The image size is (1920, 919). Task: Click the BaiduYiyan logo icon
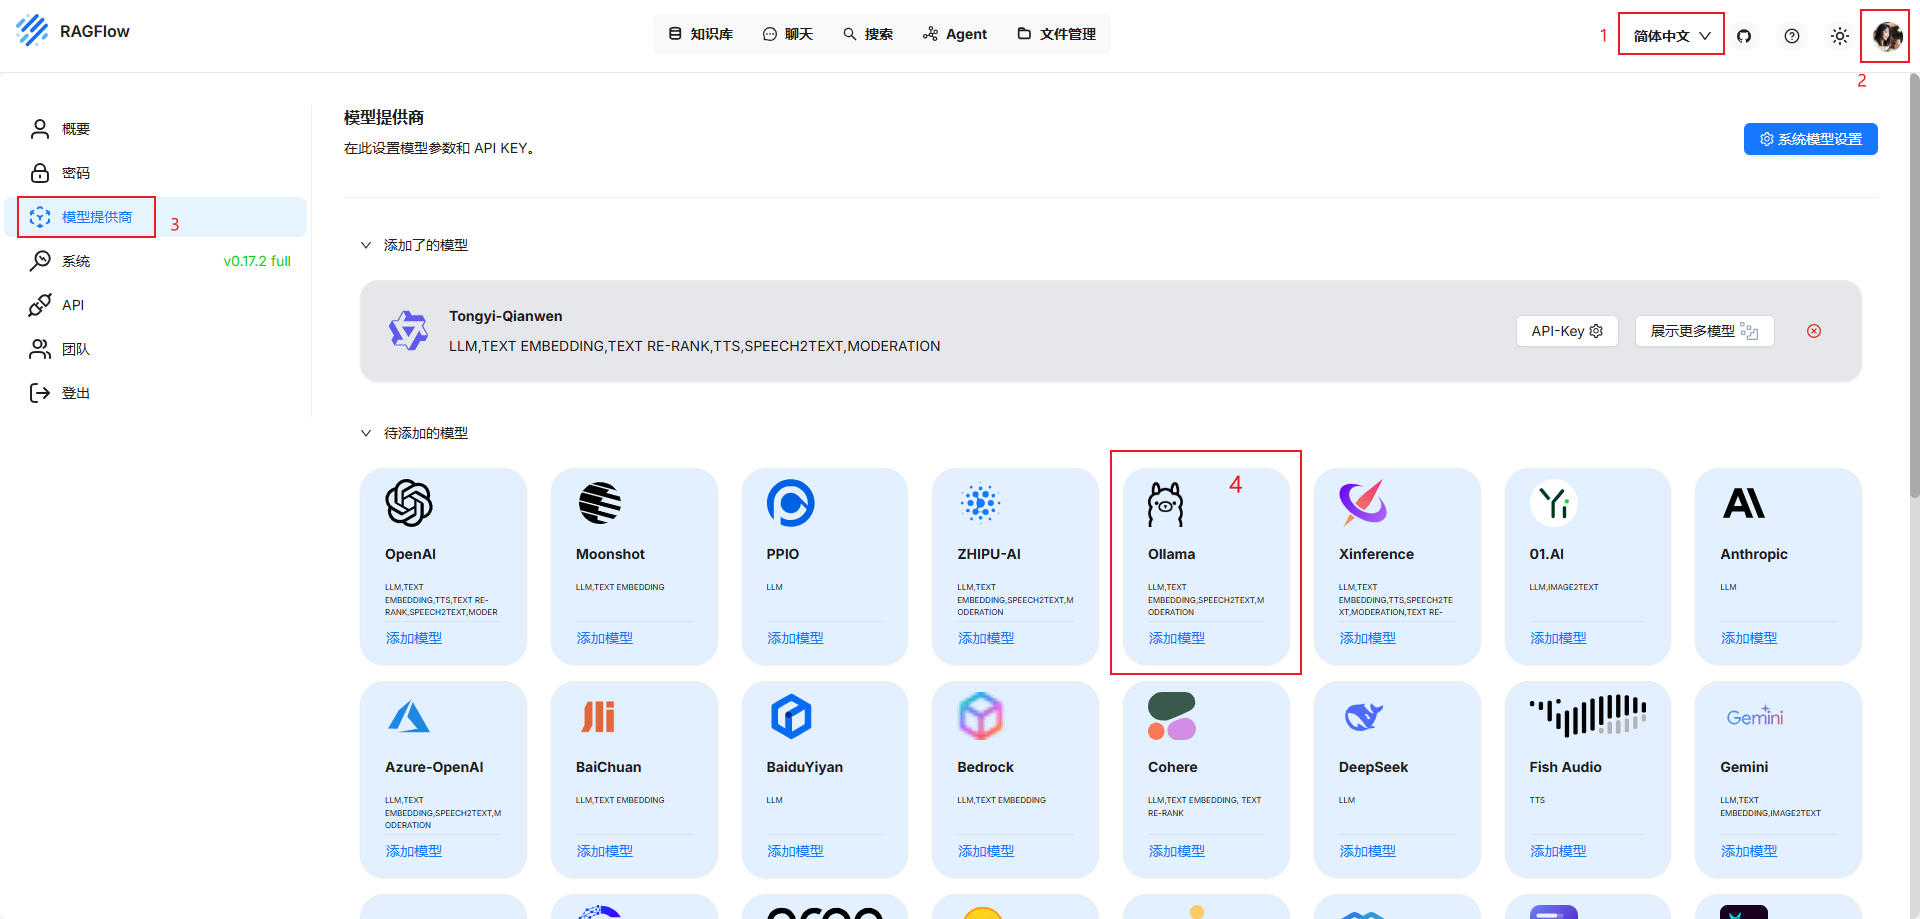pos(791,716)
